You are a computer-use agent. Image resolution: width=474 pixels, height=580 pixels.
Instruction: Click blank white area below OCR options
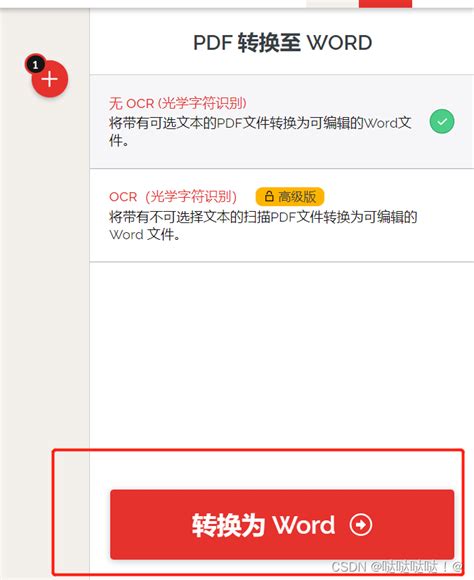[282, 351]
